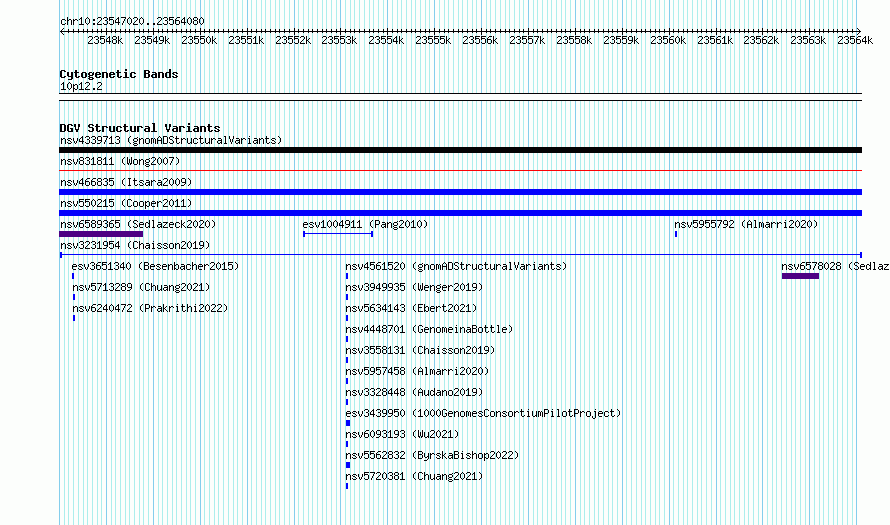Image resolution: width=890 pixels, height=525 pixels.
Task: Click nsv5562832 (ByrskaBishop2022) label
Action: 432,455
